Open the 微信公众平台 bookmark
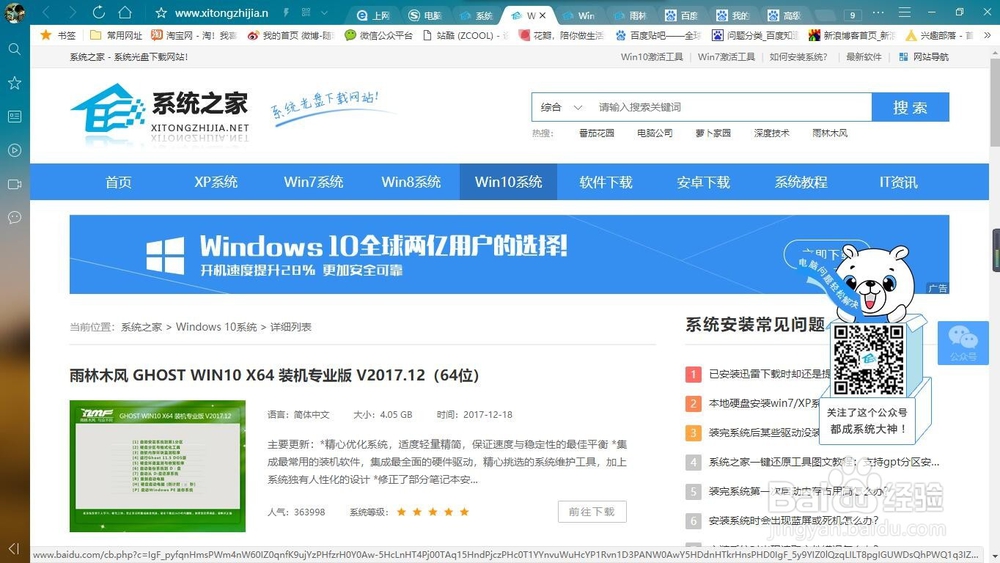Image resolution: width=1000 pixels, height=563 pixels. (379, 35)
